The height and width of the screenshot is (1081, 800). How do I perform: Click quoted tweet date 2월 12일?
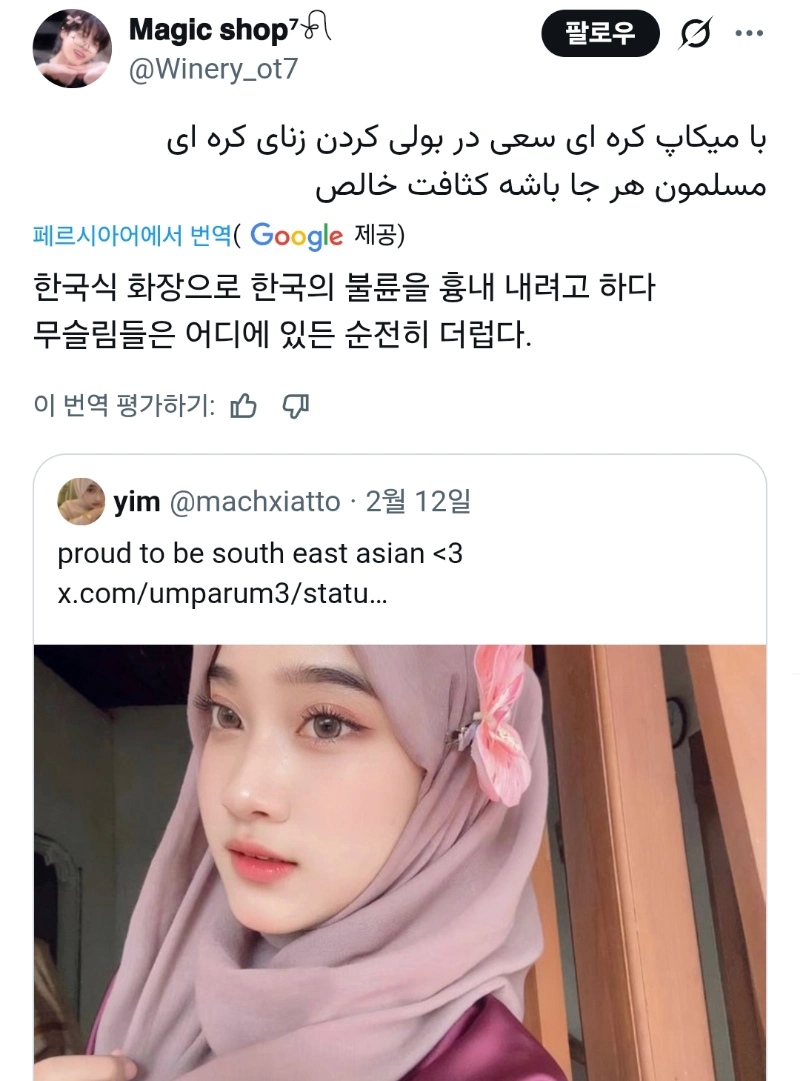pos(418,502)
